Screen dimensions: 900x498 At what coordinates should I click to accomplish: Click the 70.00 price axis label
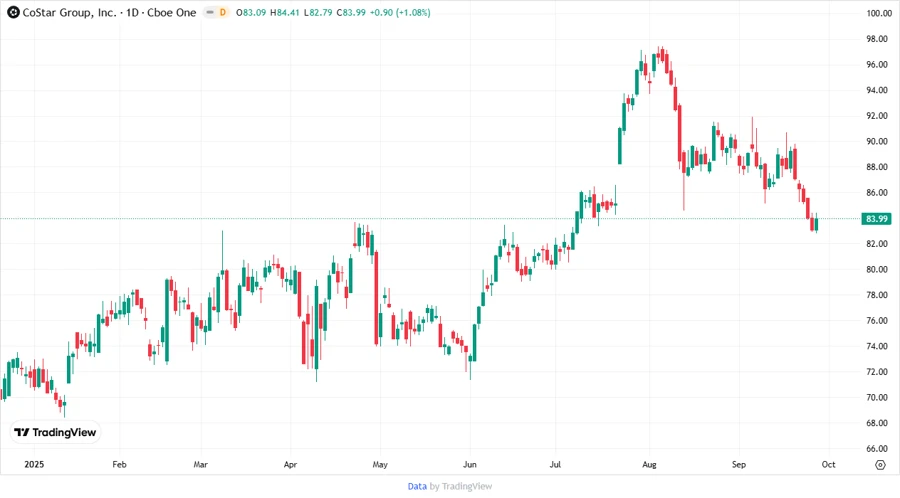[876, 397]
